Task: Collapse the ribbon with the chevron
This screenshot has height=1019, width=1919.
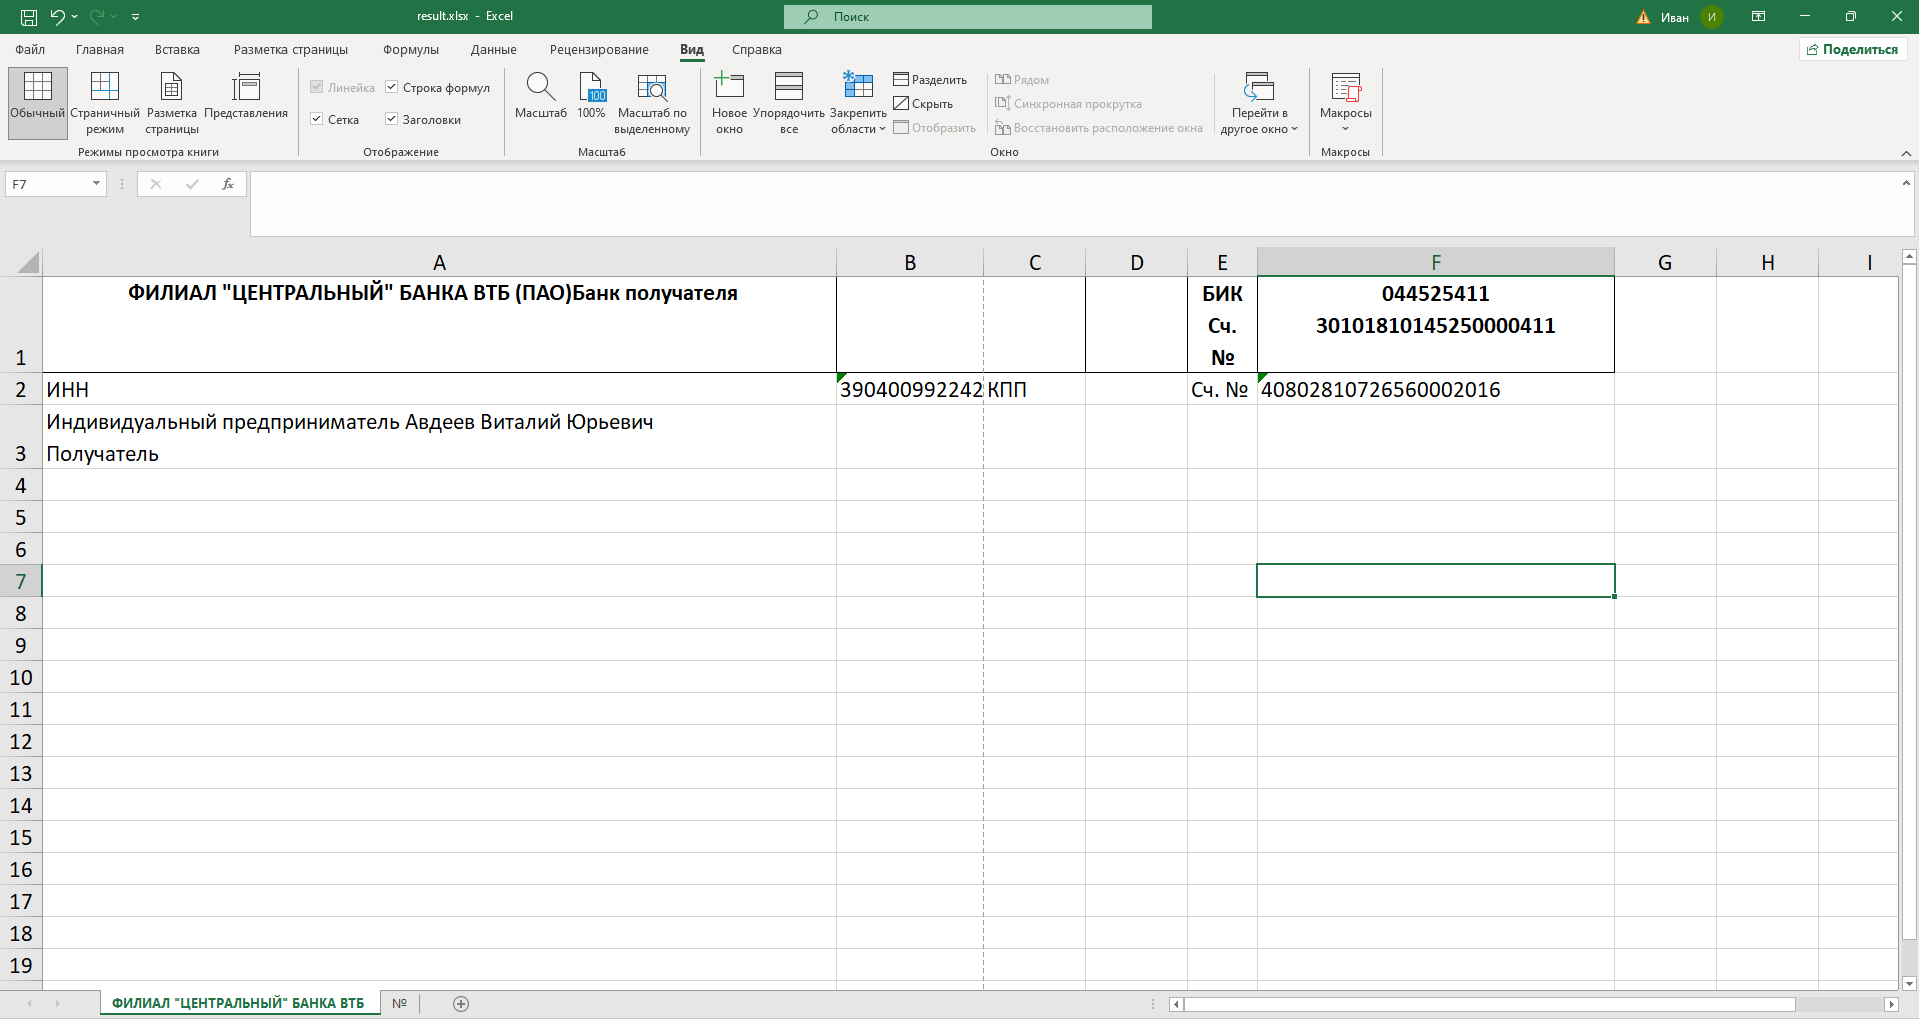Action: (1906, 153)
